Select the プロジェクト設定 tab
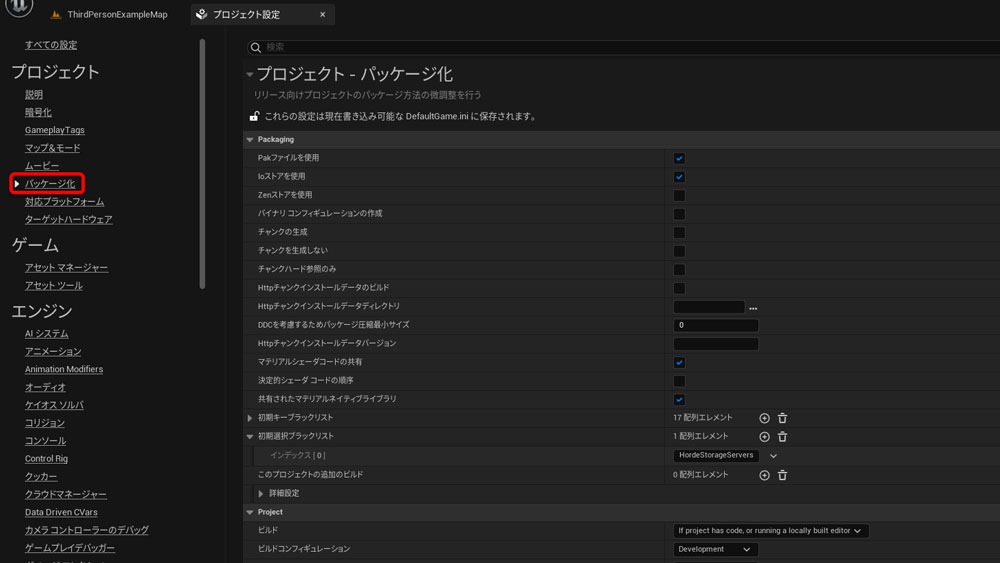Viewport: 1000px width, 563px height. (261, 14)
